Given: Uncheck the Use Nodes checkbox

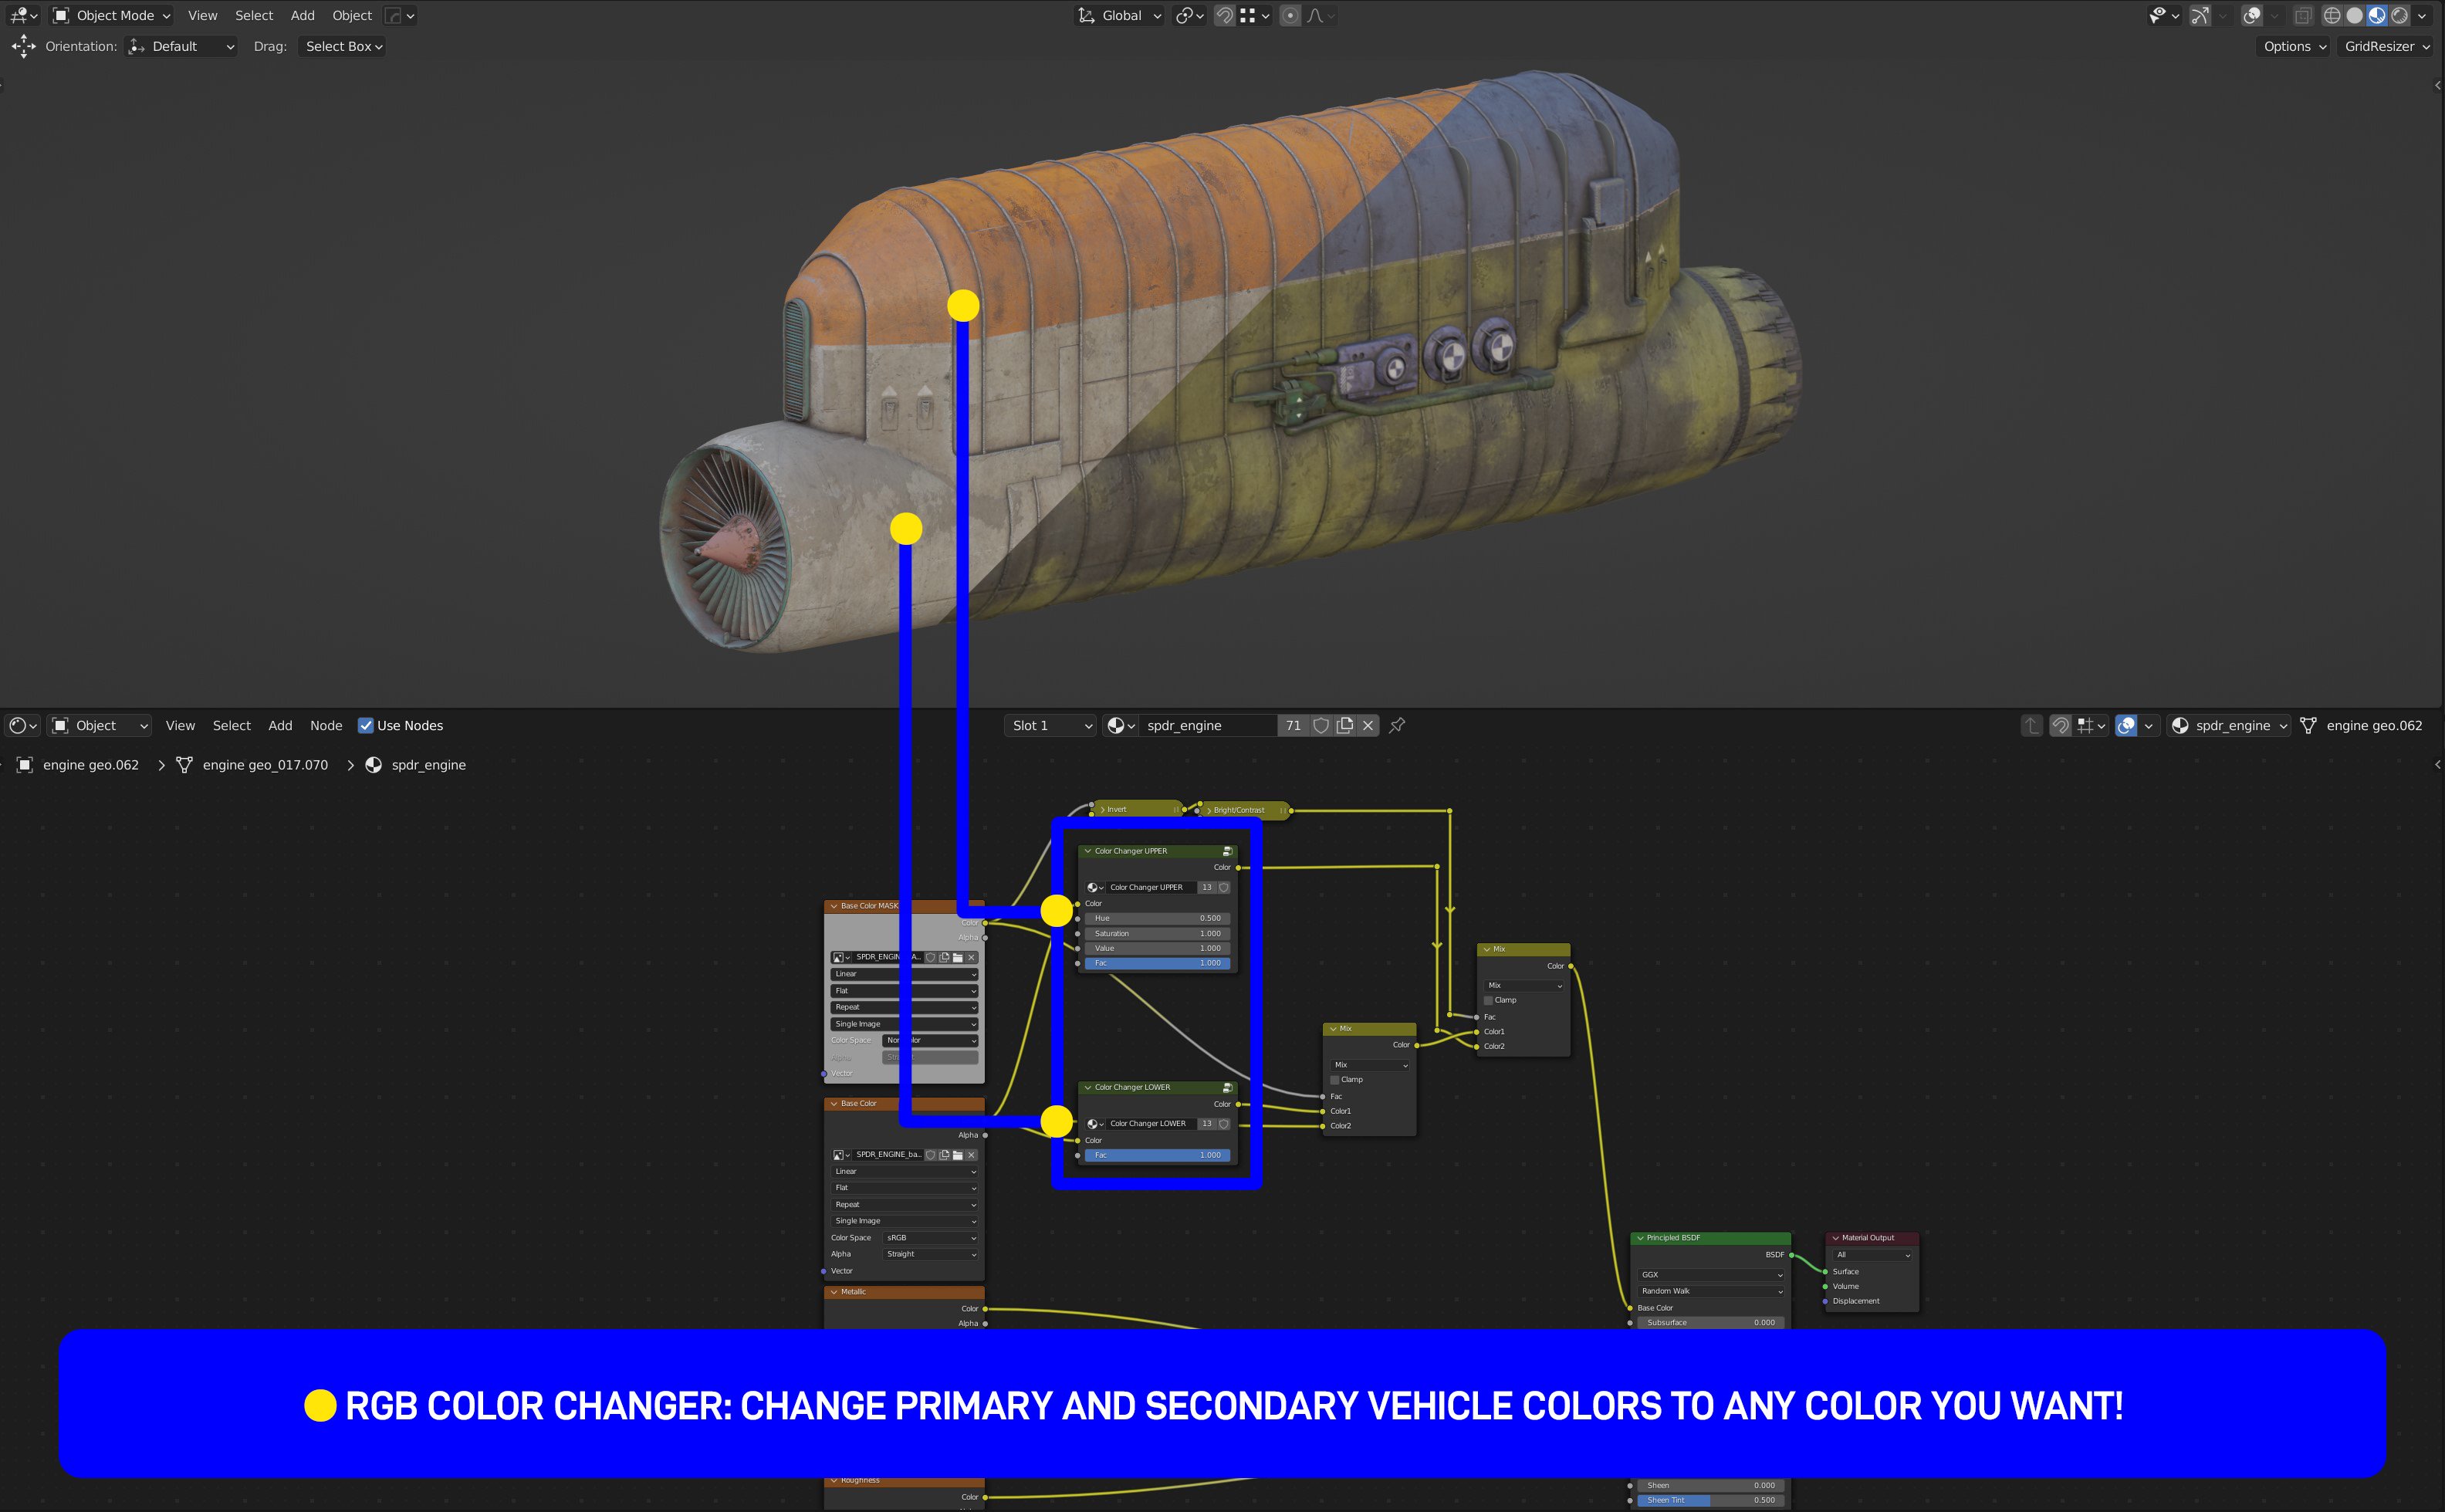Looking at the screenshot, I should pos(366,725).
